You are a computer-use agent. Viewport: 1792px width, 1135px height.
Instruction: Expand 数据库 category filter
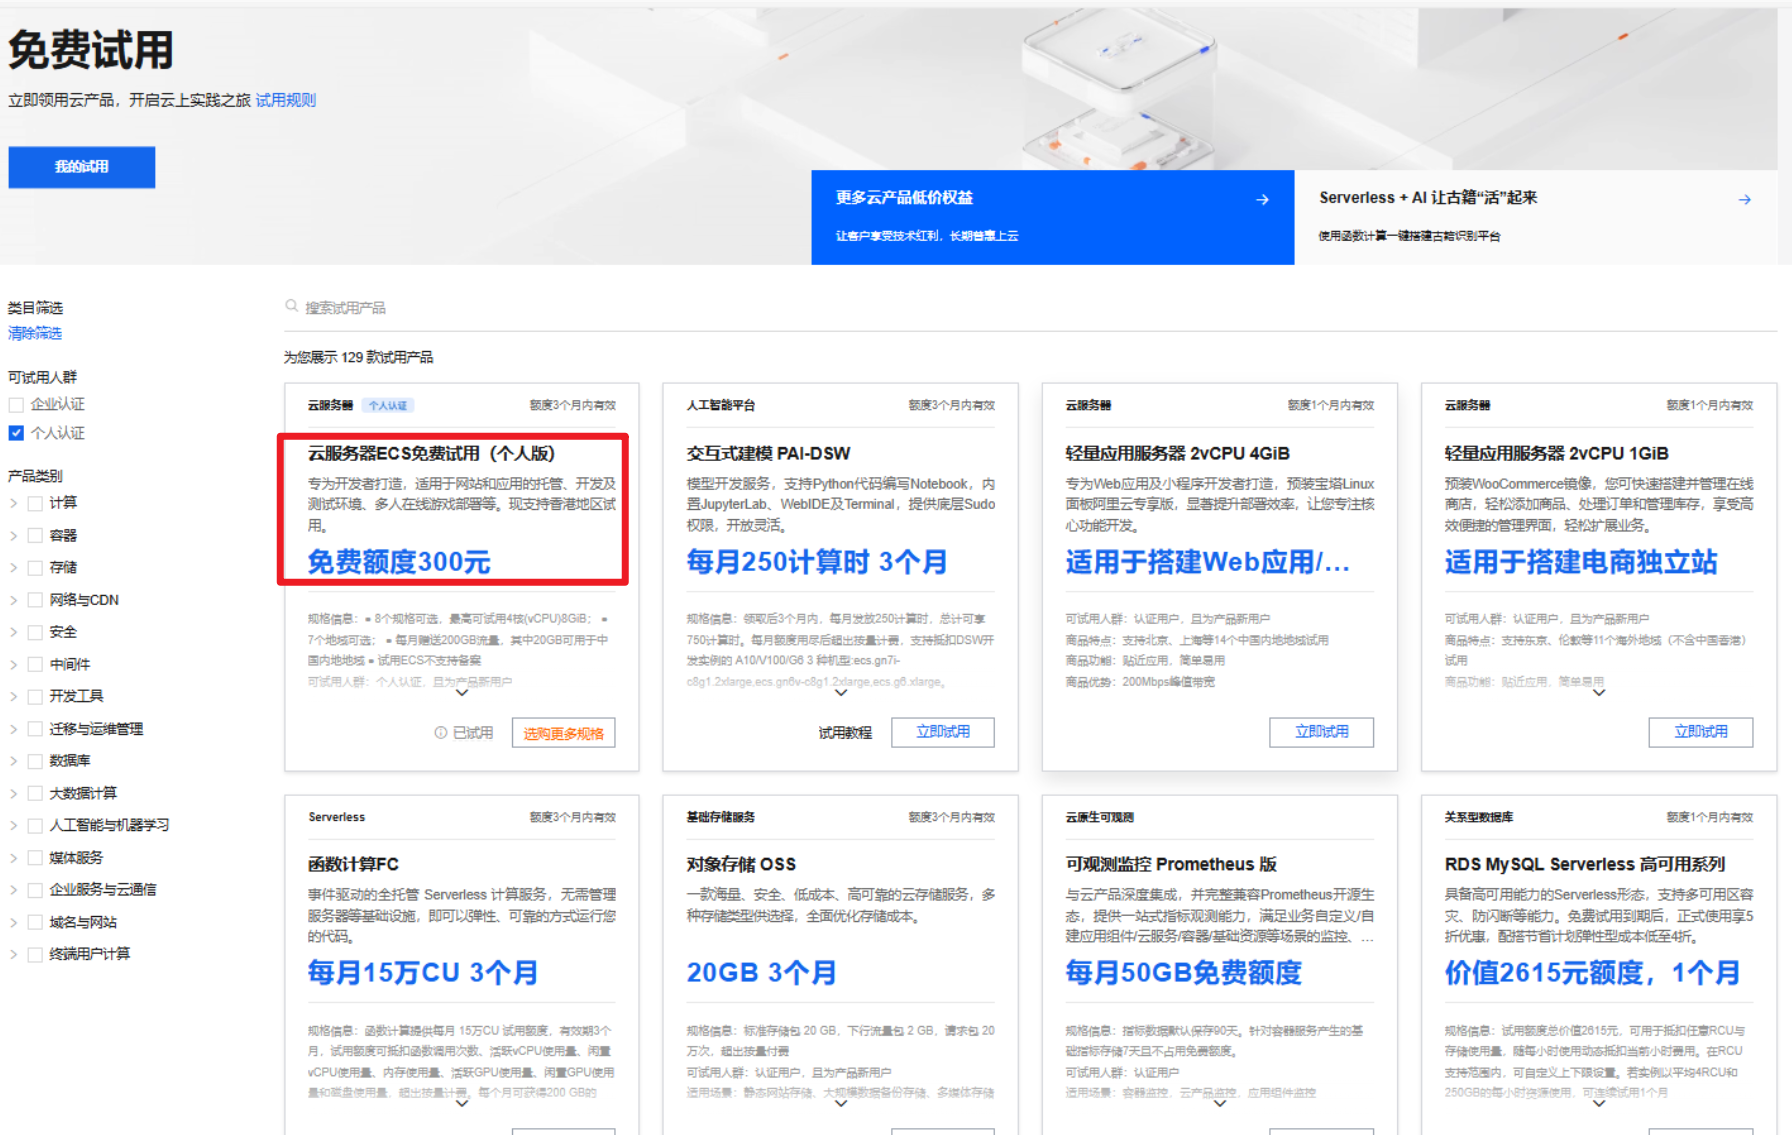point(15,760)
